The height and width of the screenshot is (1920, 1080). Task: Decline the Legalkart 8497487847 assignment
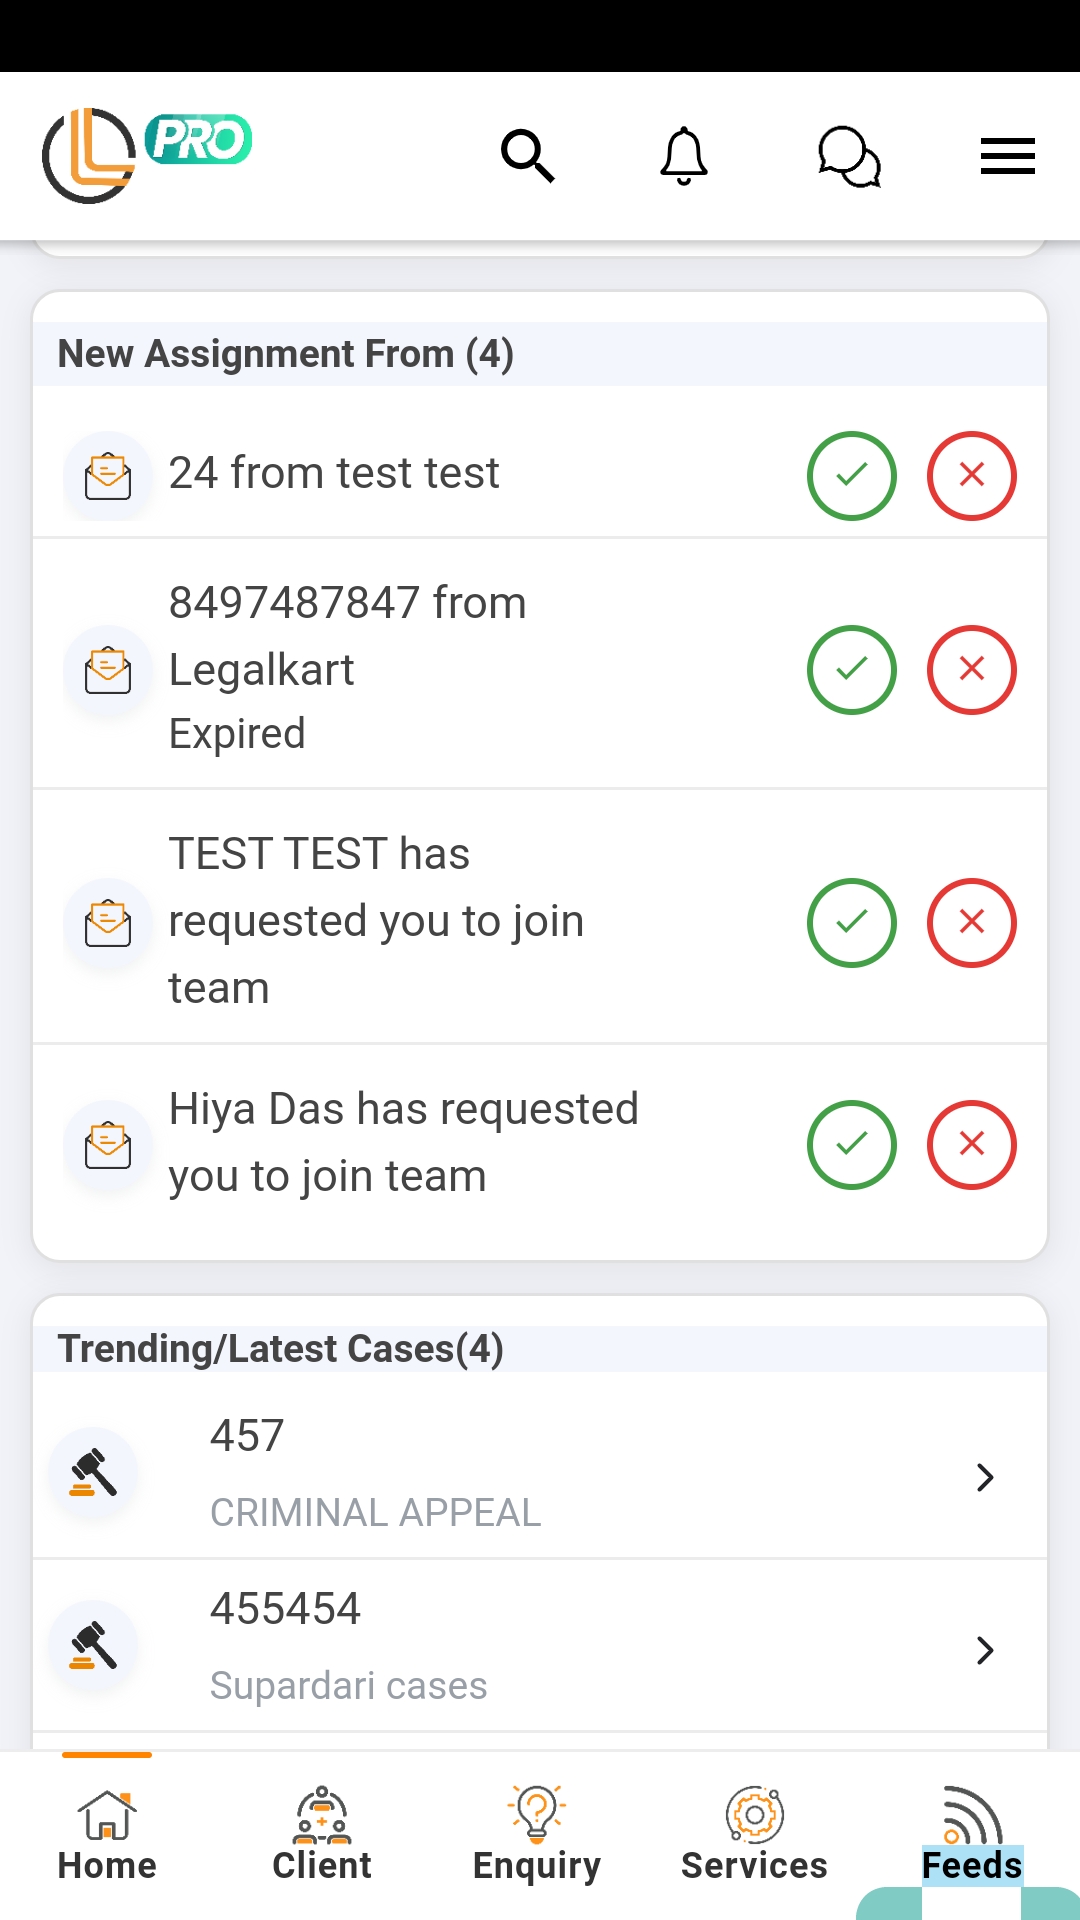tap(971, 670)
